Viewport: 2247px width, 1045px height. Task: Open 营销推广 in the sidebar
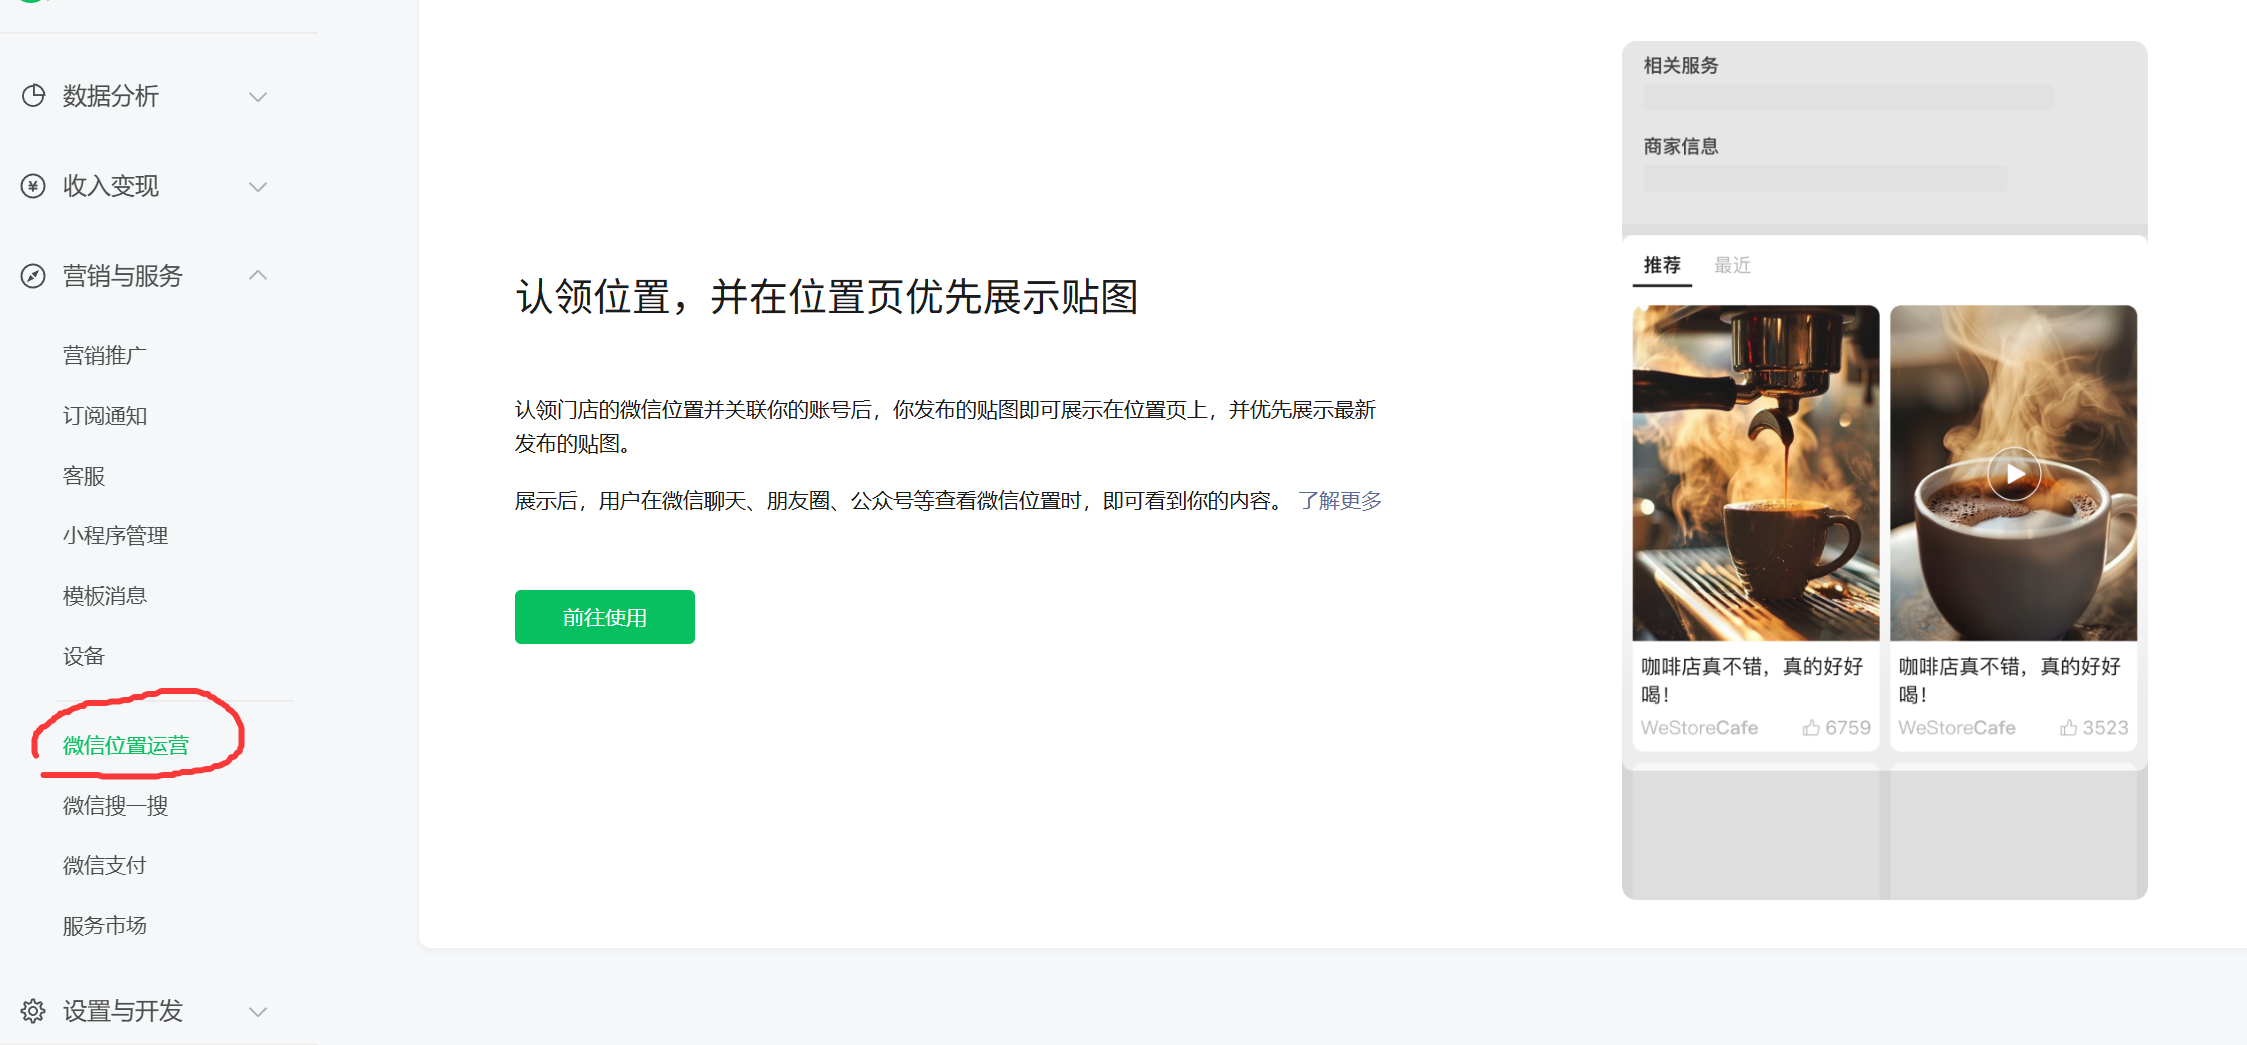(x=105, y=356)
